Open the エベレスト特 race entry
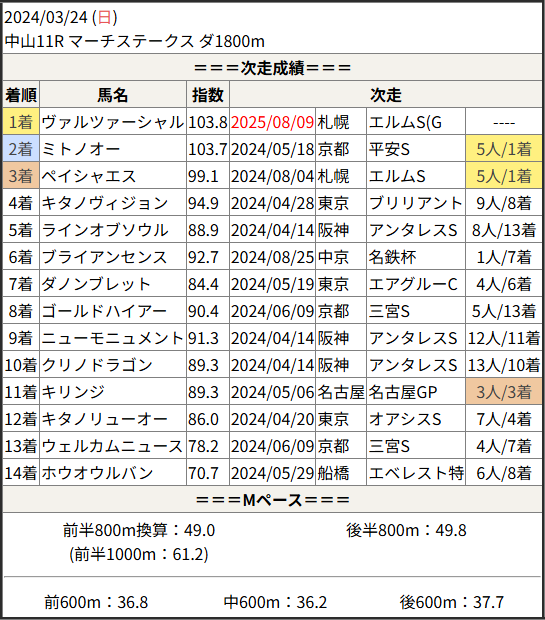Image resolution: width=545 pixels, height=620 pixels. click(x=416, y=473)
